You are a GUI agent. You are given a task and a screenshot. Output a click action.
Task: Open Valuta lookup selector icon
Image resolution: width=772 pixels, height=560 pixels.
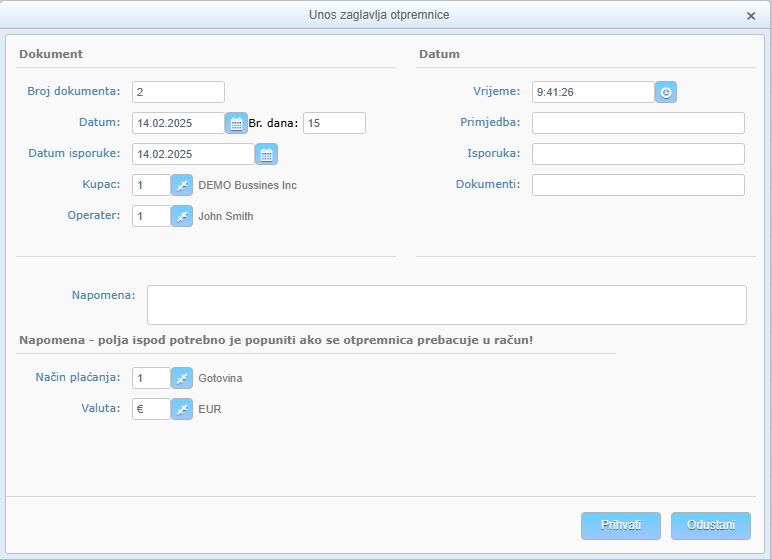pos(182,409)
